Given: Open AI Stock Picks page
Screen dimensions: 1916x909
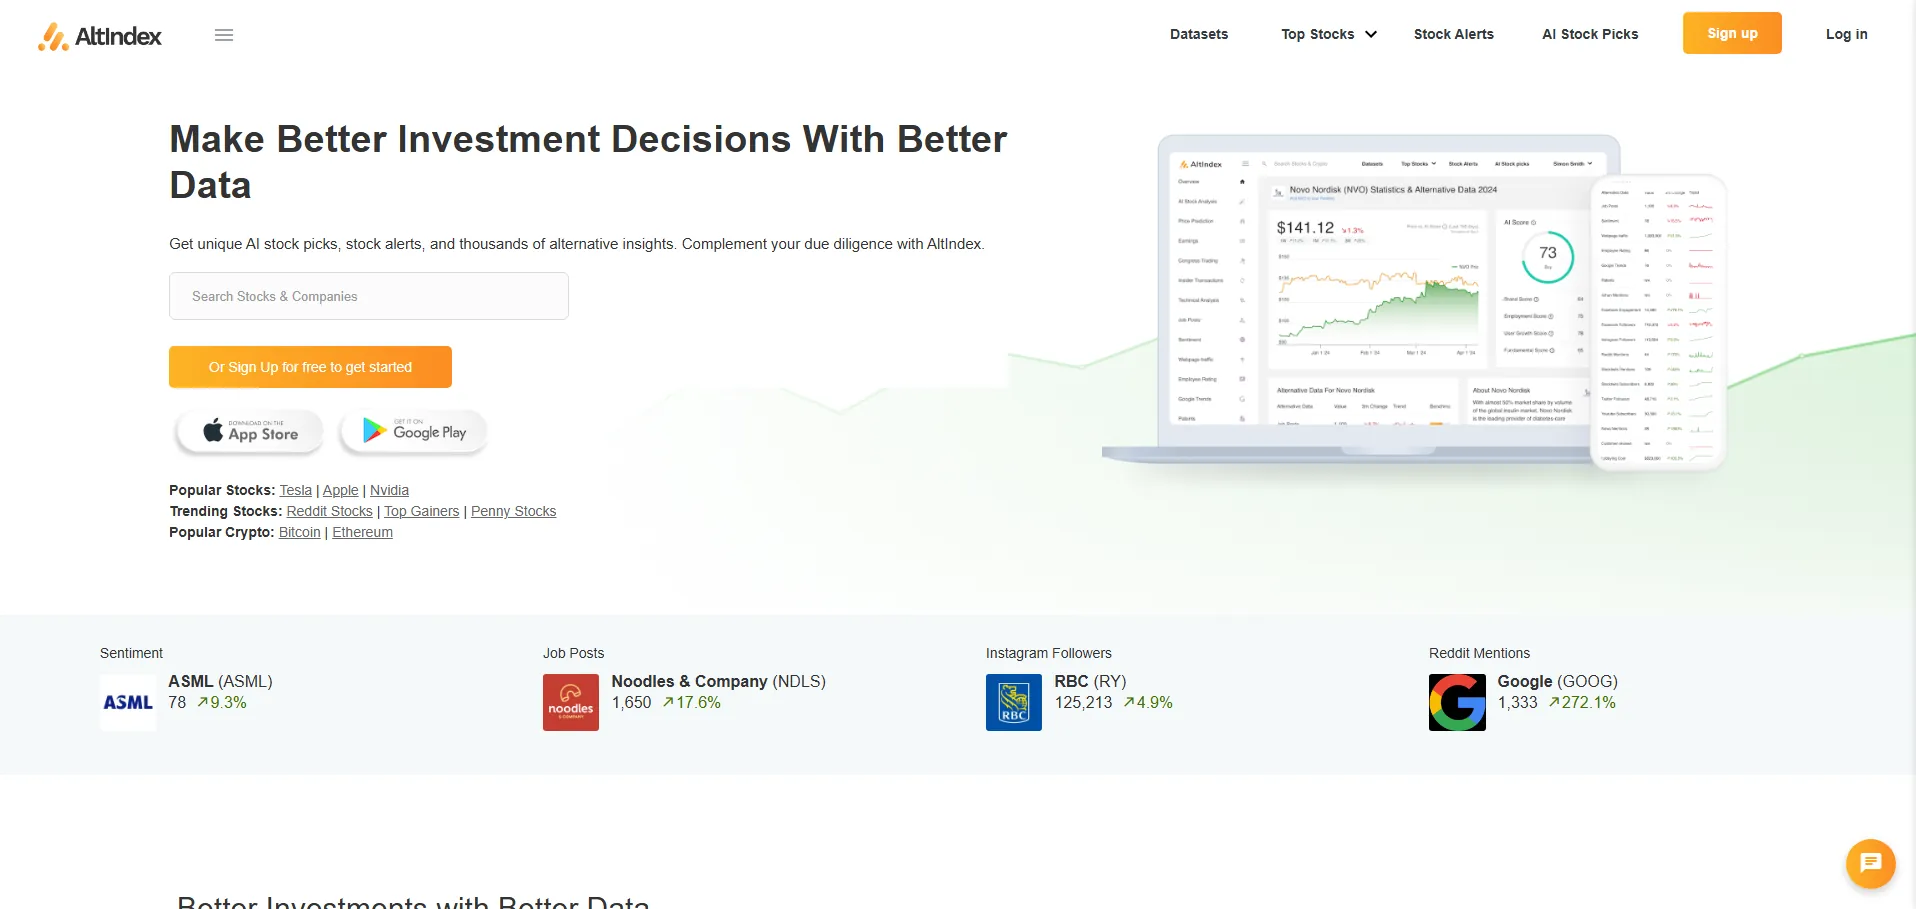Looking at the screenshot, I should pyautogui.click(x=1590, y=34).
